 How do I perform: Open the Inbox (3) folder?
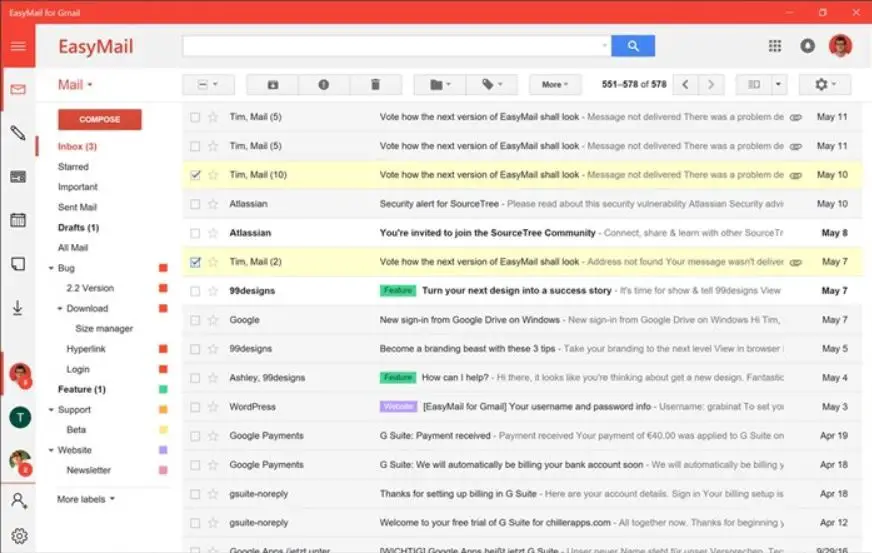click(77, 146)
